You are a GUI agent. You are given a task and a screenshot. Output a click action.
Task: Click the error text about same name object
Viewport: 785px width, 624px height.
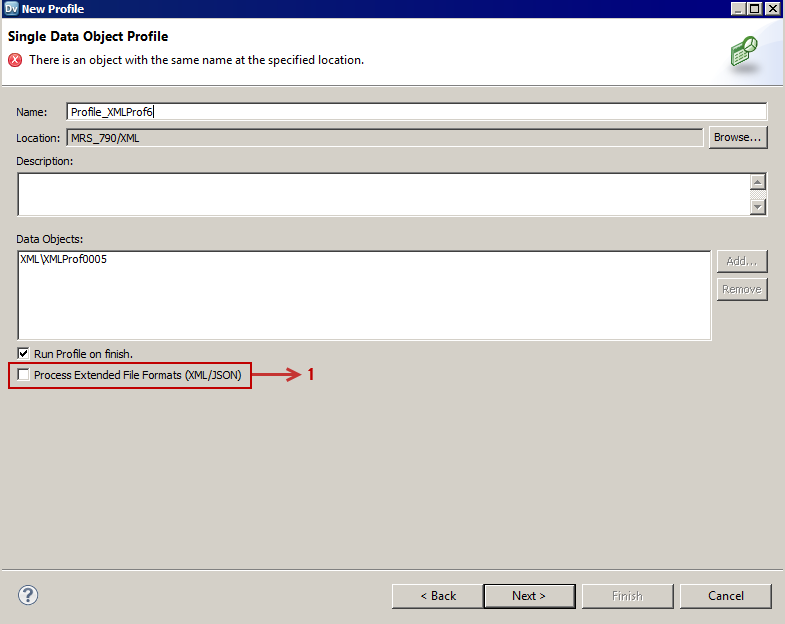point(196,60)
